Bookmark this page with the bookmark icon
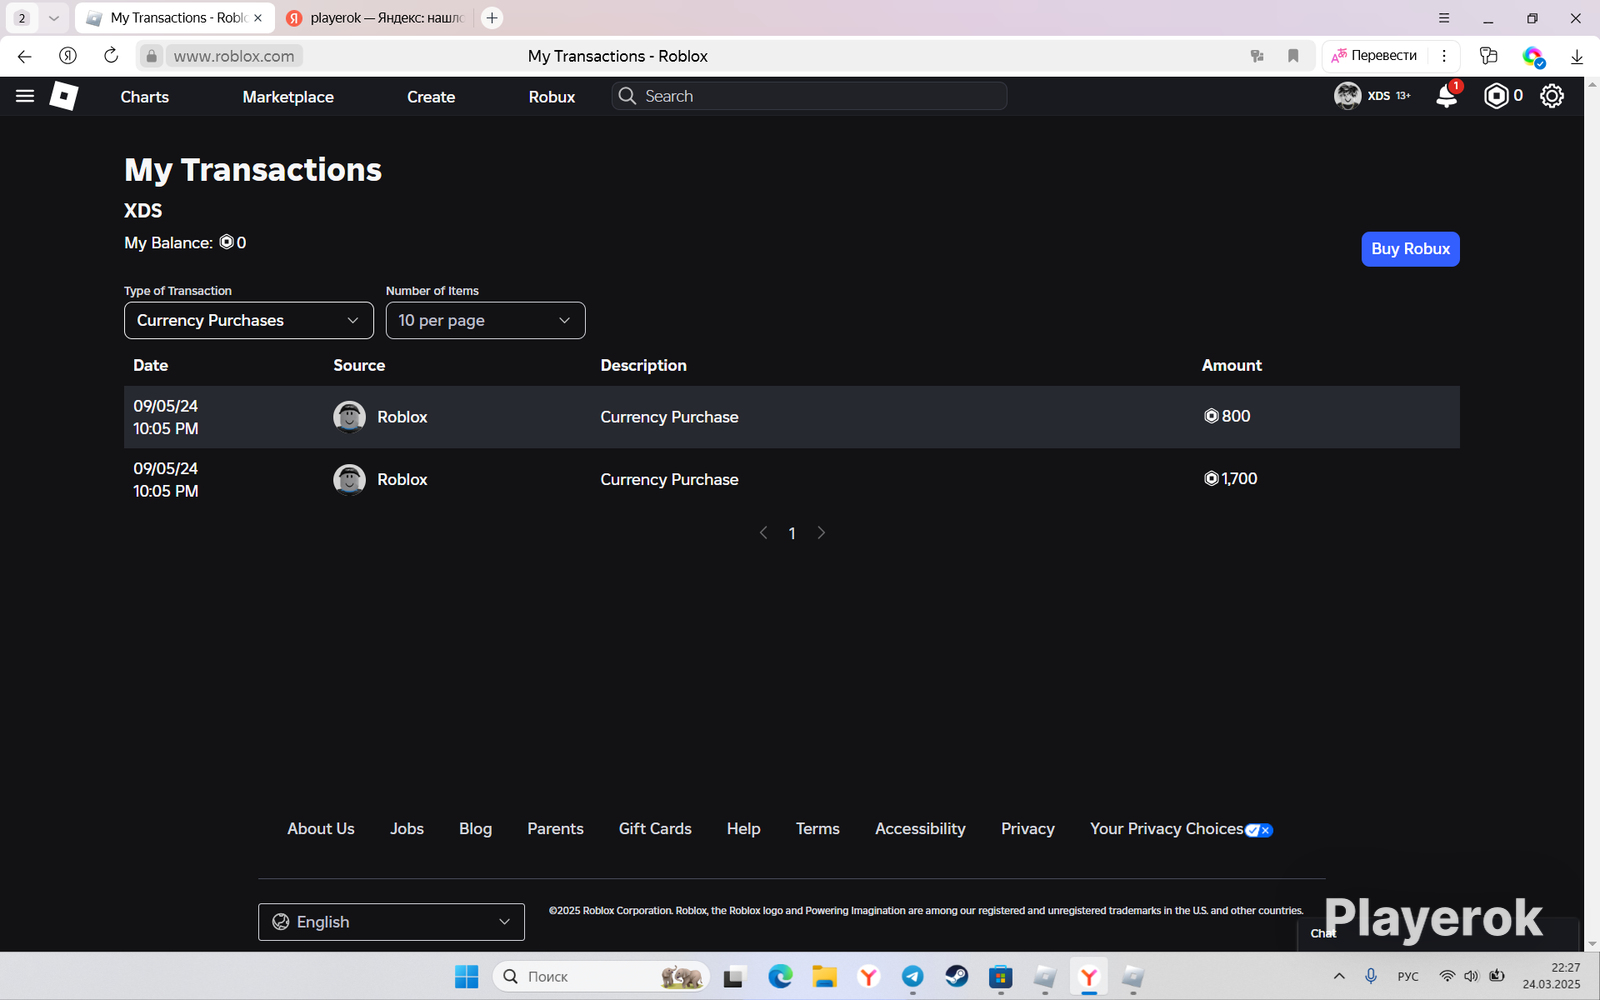1600x1000 pixels. (x=1293, y=56)
